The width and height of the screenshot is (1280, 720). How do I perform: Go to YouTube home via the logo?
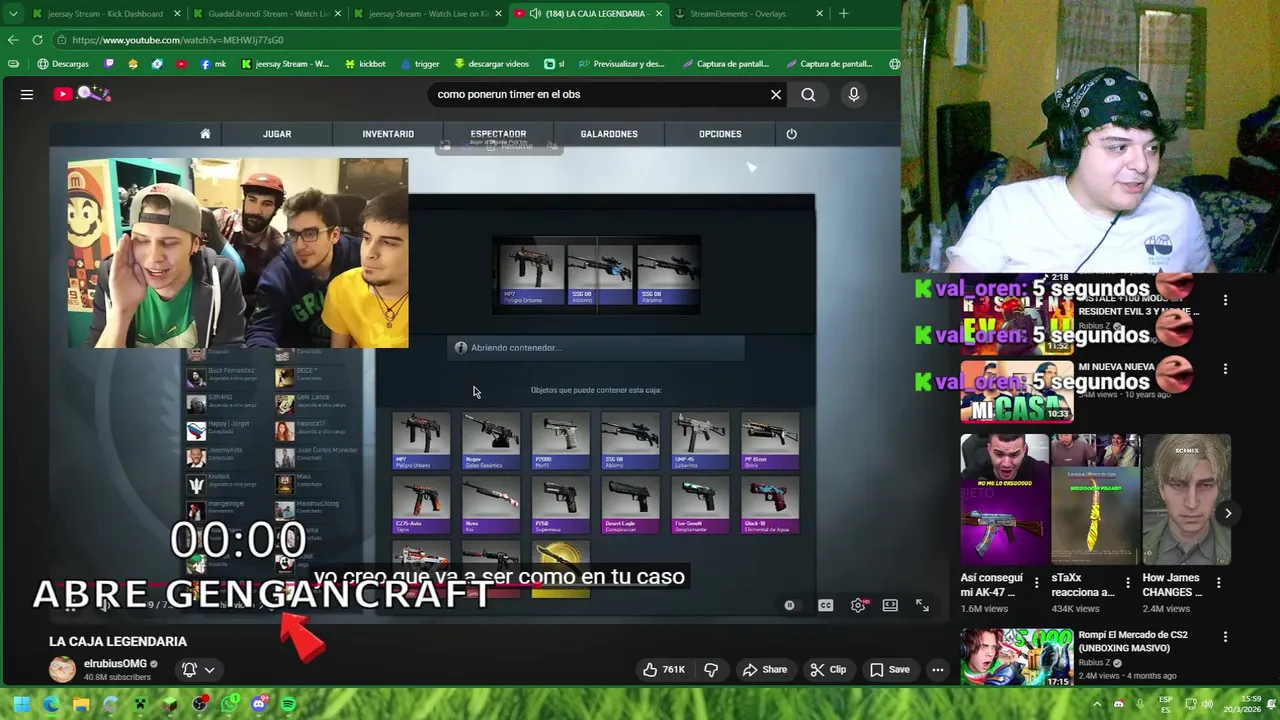point(82,94)
